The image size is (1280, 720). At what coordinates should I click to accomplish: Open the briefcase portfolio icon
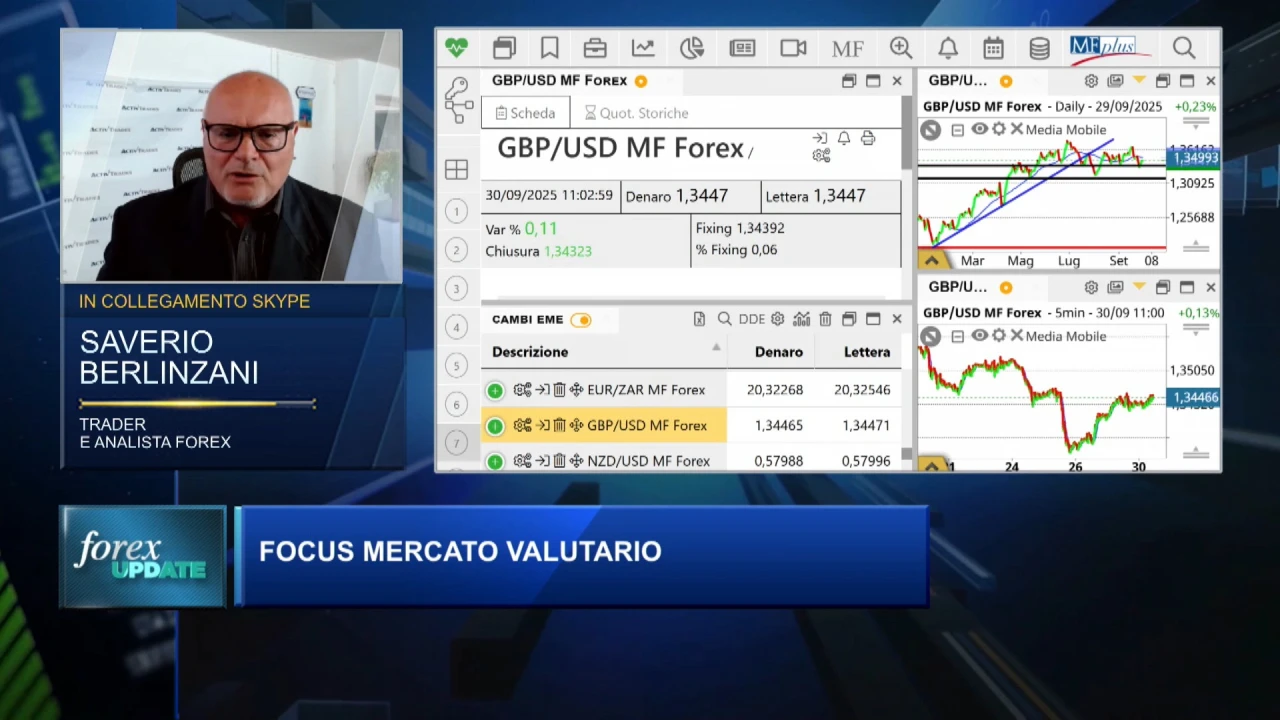click(595, 48)
